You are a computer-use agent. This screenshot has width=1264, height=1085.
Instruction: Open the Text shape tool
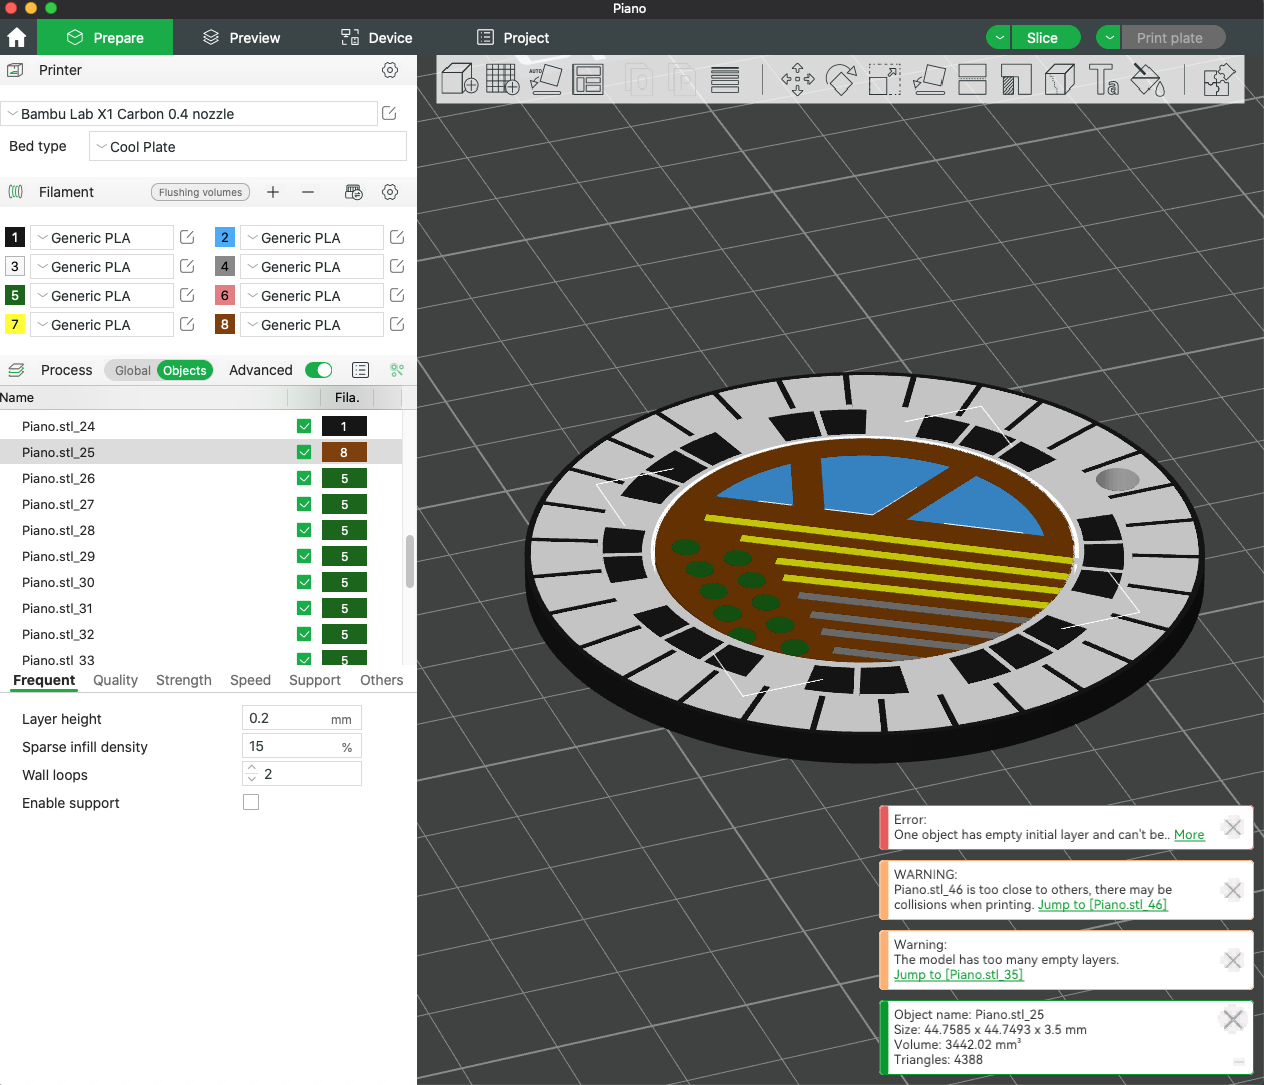(x=1104, y=79)
